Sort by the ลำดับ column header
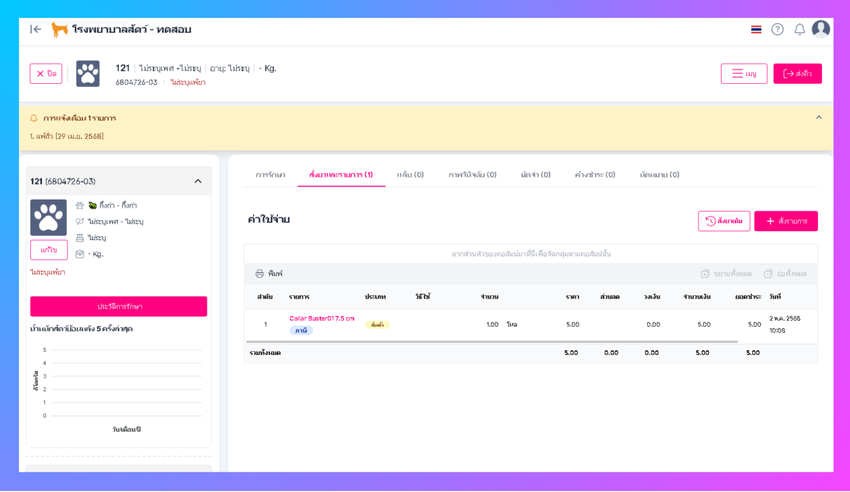The image size is (850, 492). coord(265,297)
